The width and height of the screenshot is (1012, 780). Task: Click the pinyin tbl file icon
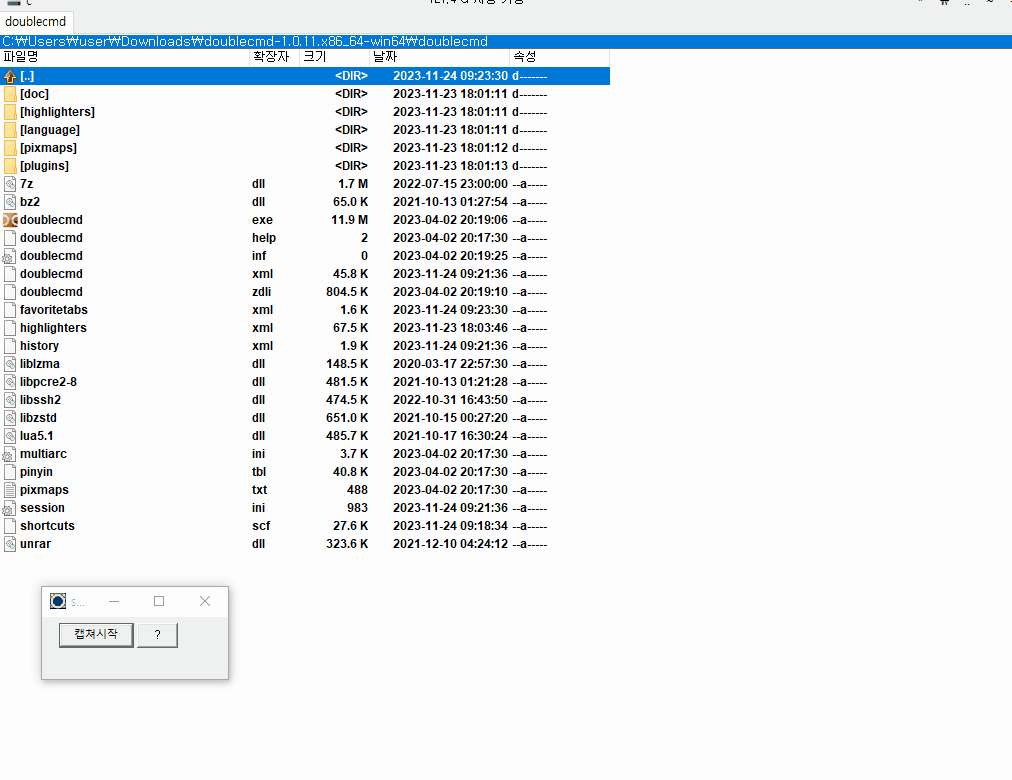click(10, 473)
